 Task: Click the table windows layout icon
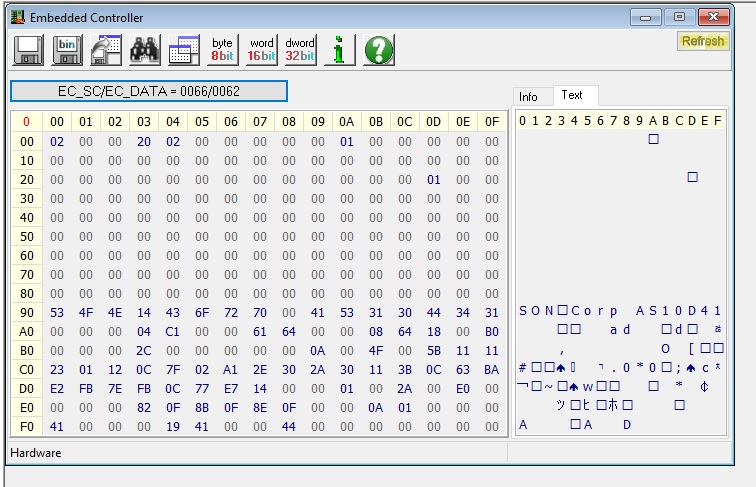(x=184, y=50)
